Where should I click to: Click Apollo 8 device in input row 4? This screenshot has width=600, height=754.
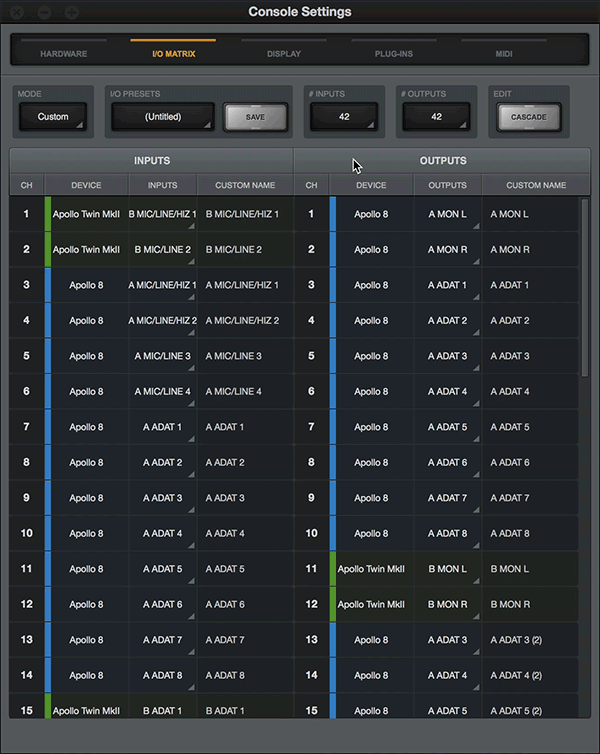(86, 320)
